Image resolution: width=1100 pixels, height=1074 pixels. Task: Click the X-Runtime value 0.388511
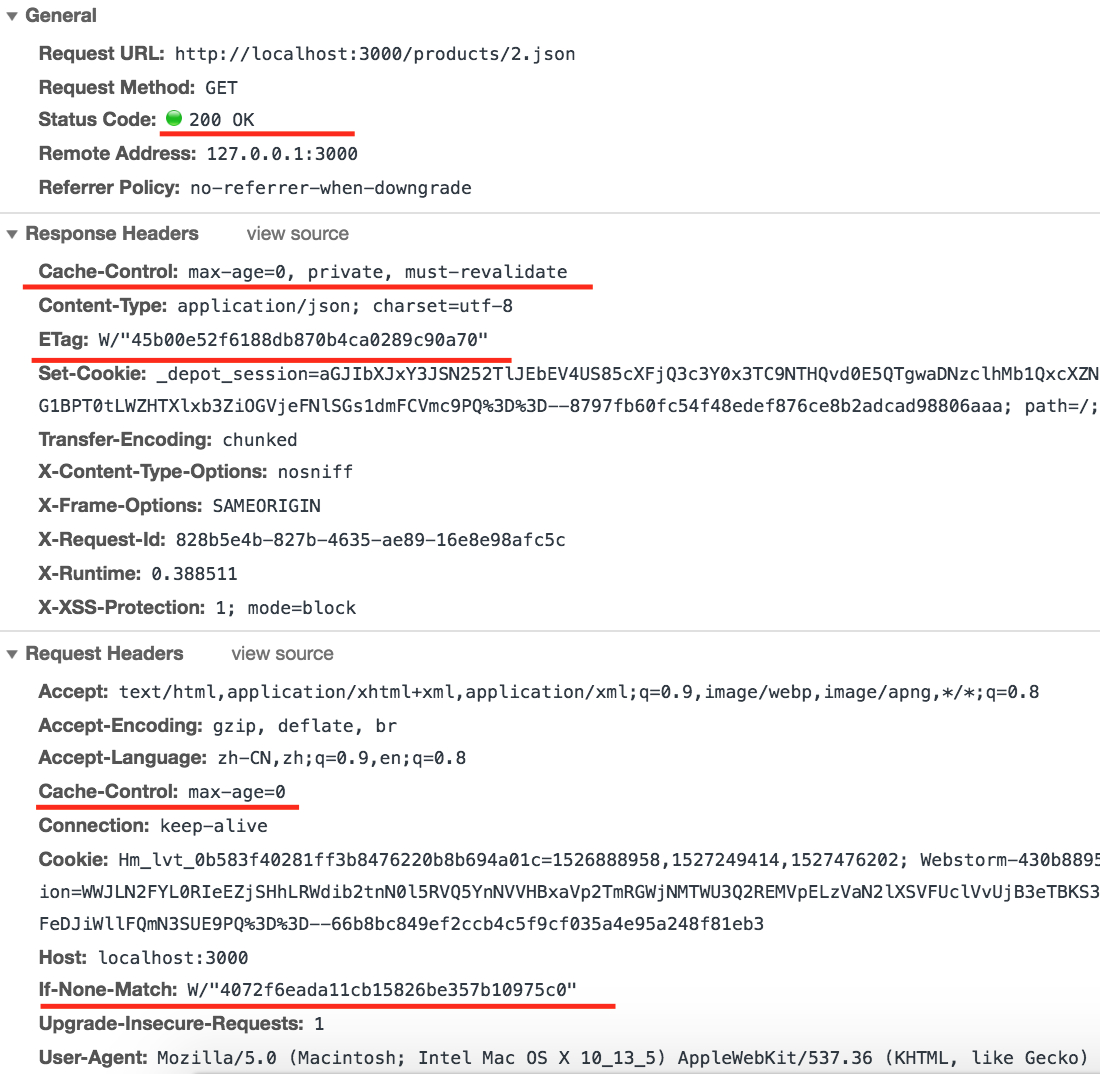tap(194, 574)
